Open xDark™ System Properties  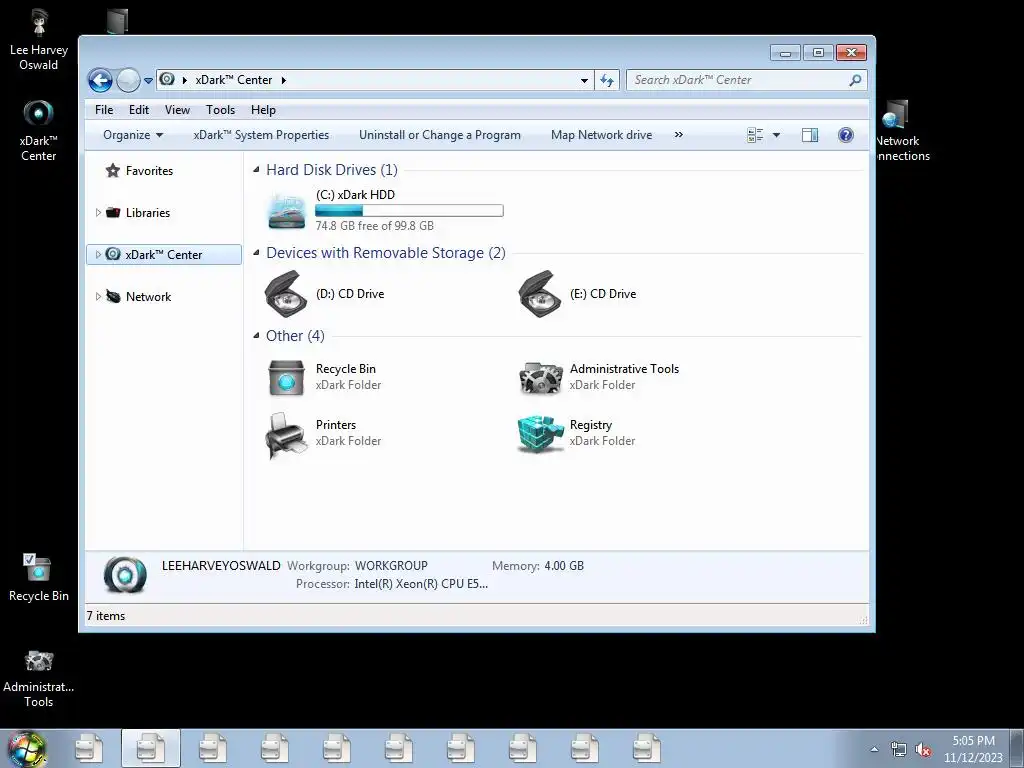tap(261, 135)
